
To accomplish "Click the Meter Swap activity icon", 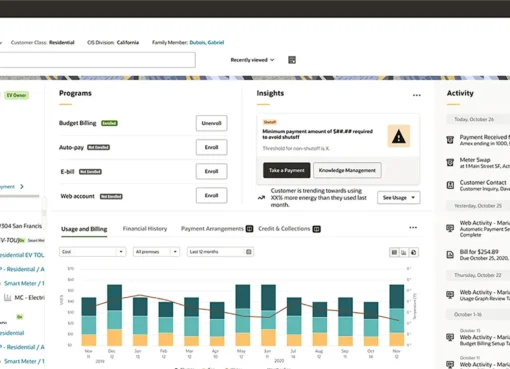I will (x=450, y=163).
